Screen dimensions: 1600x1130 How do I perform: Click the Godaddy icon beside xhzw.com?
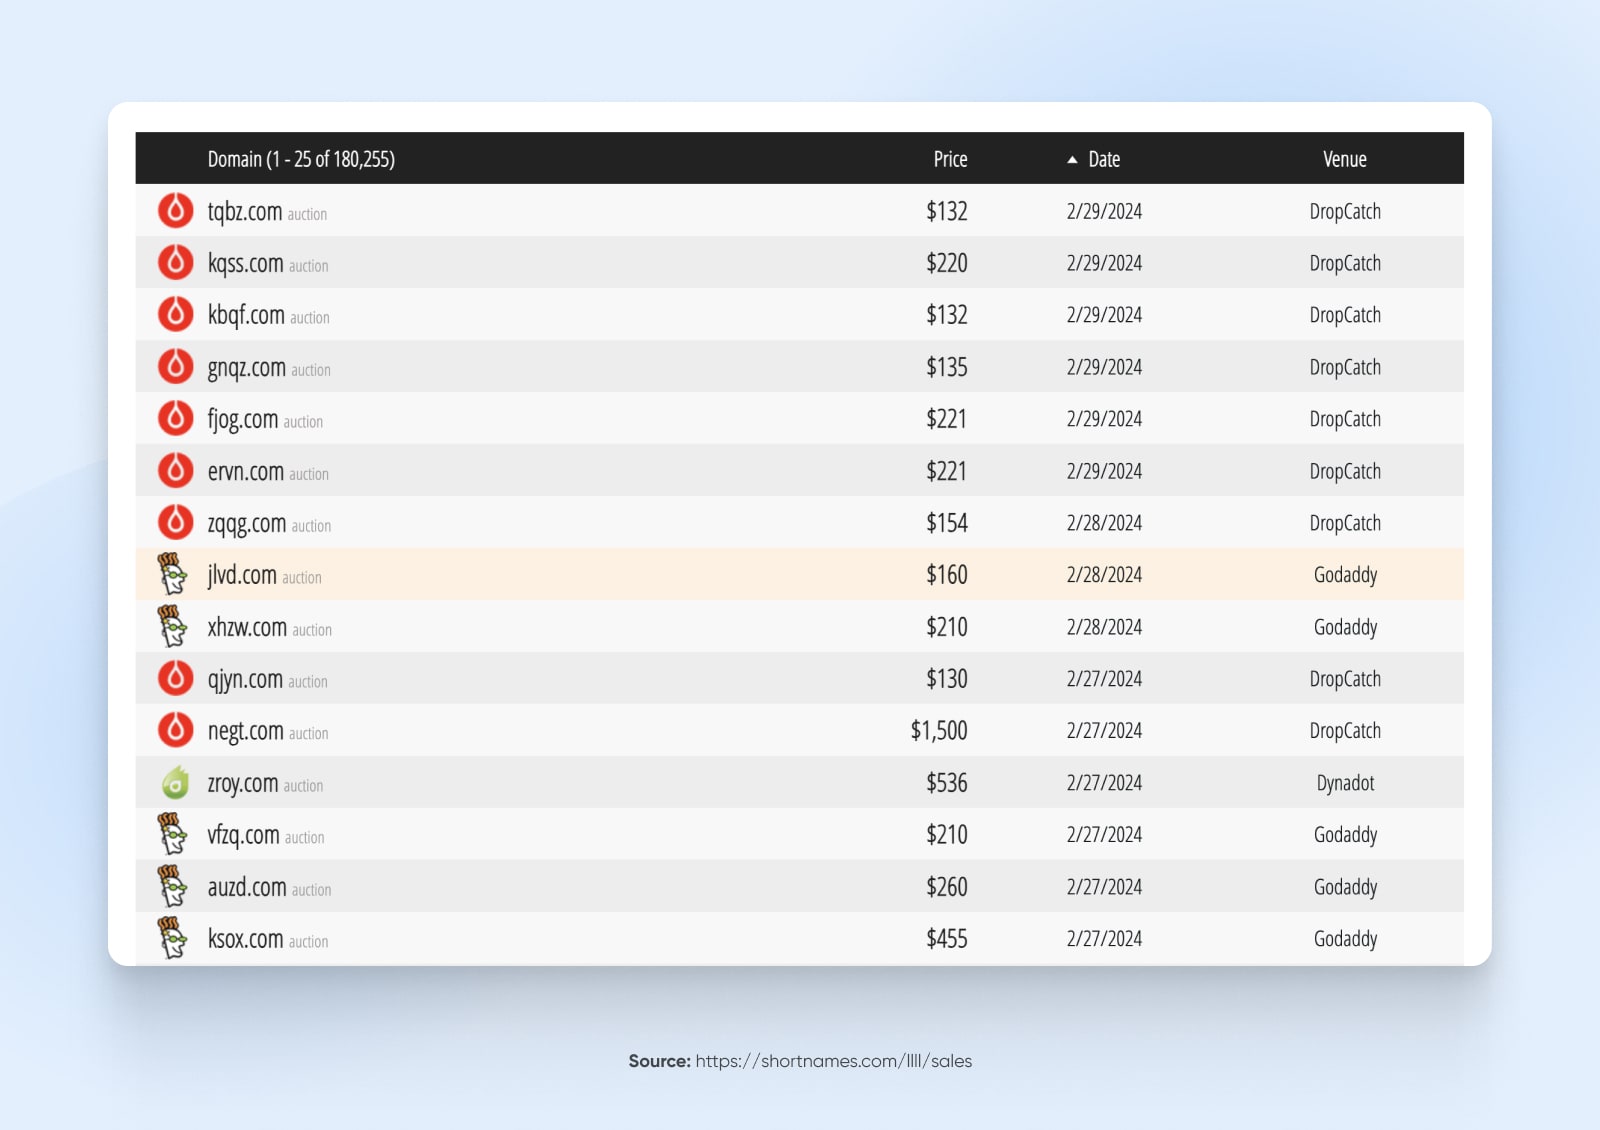click(175, 627)
